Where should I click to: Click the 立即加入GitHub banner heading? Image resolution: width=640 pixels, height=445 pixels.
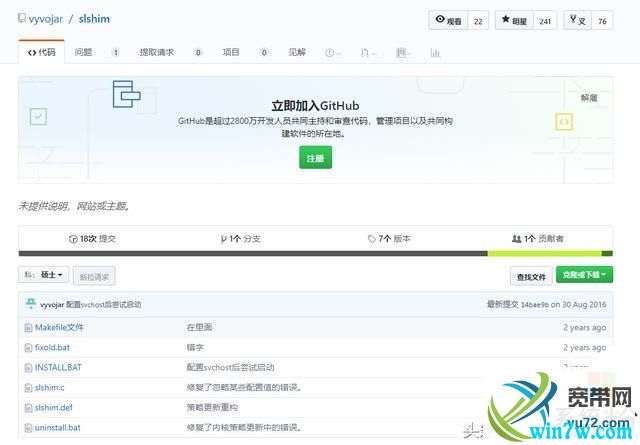click(316, 106)
